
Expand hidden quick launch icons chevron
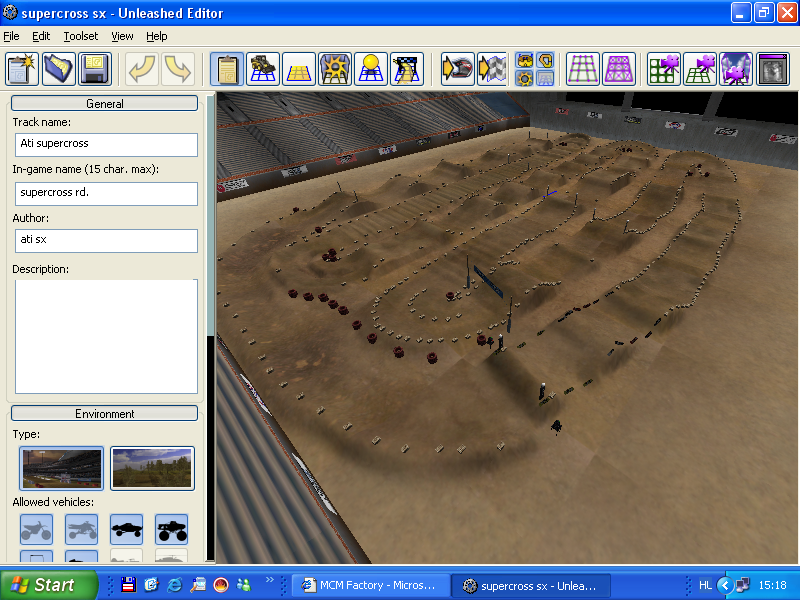tap(269, 580)
